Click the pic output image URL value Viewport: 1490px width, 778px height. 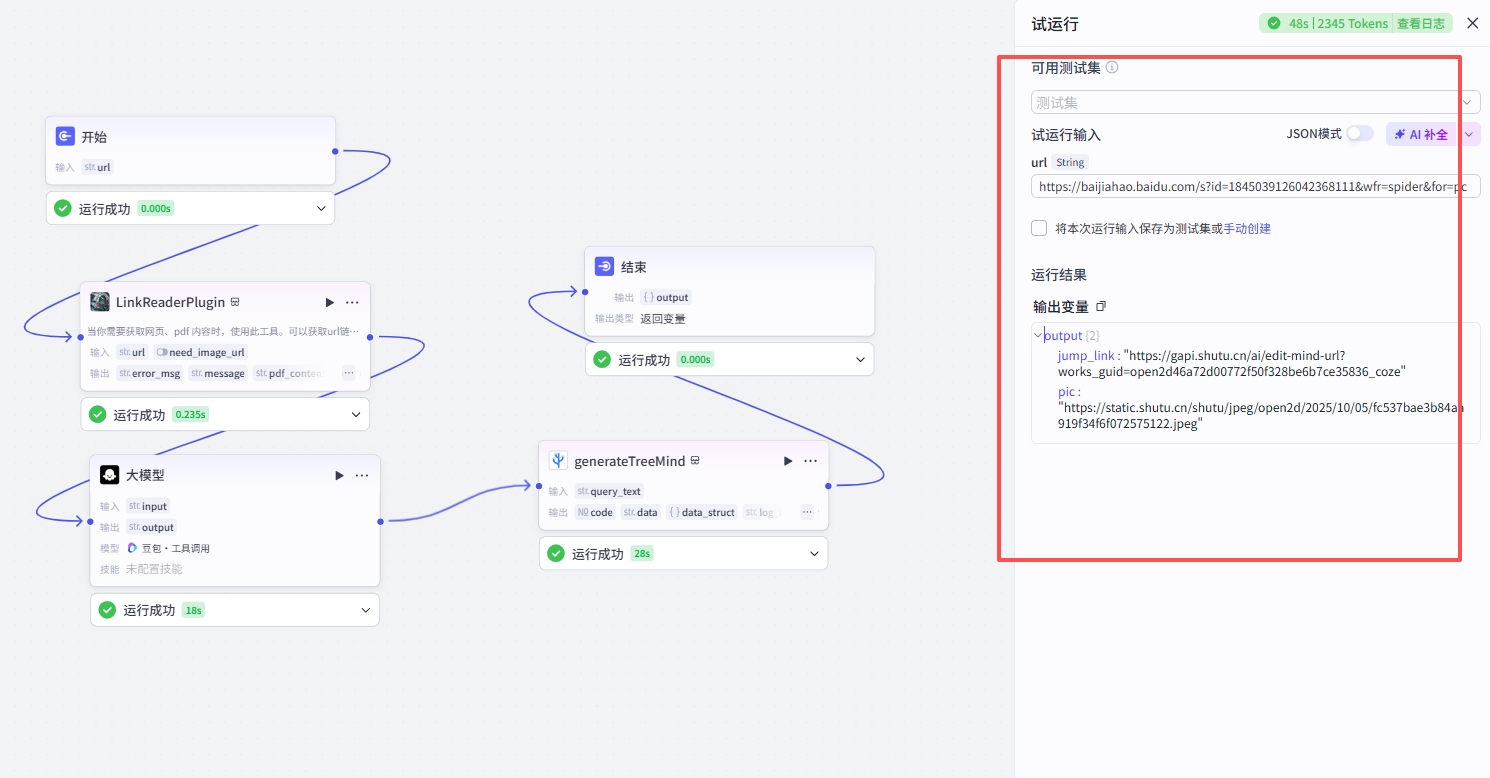(1262, 416)
